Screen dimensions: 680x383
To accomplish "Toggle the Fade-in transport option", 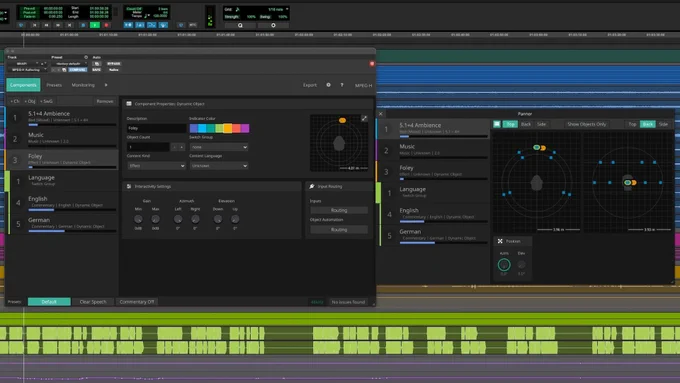I will pyautogui.click(x=29, y=16).
